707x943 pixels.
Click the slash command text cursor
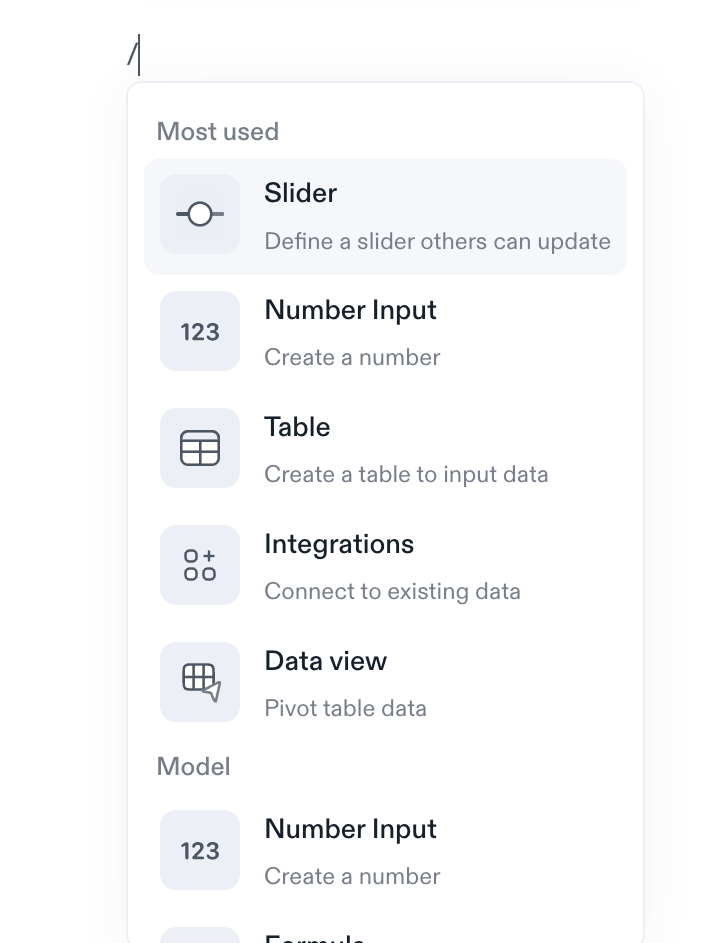[x=133, y=55]
